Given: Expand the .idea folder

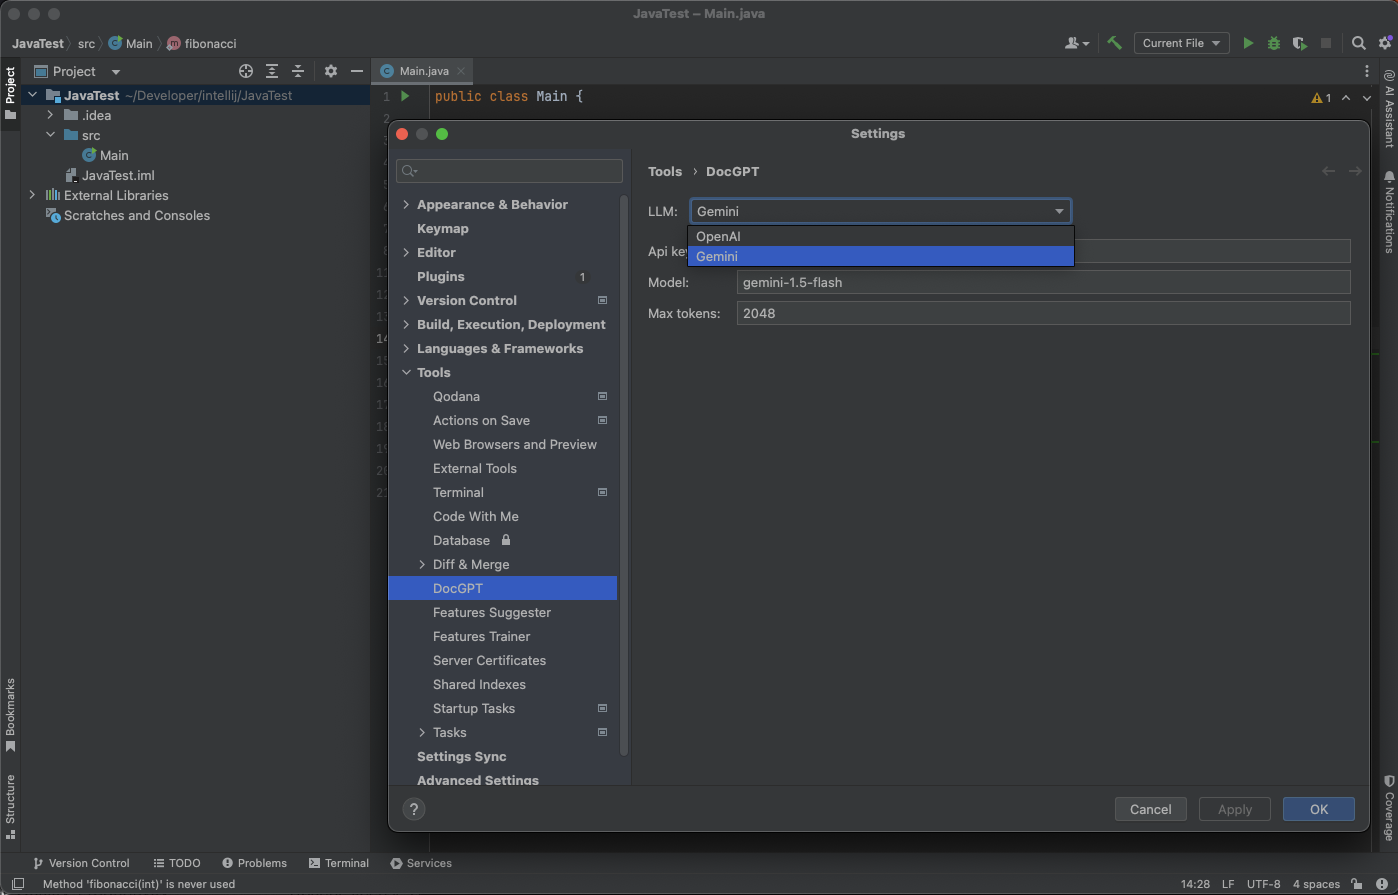Looking at the screenshot, I should click(50, 115).
